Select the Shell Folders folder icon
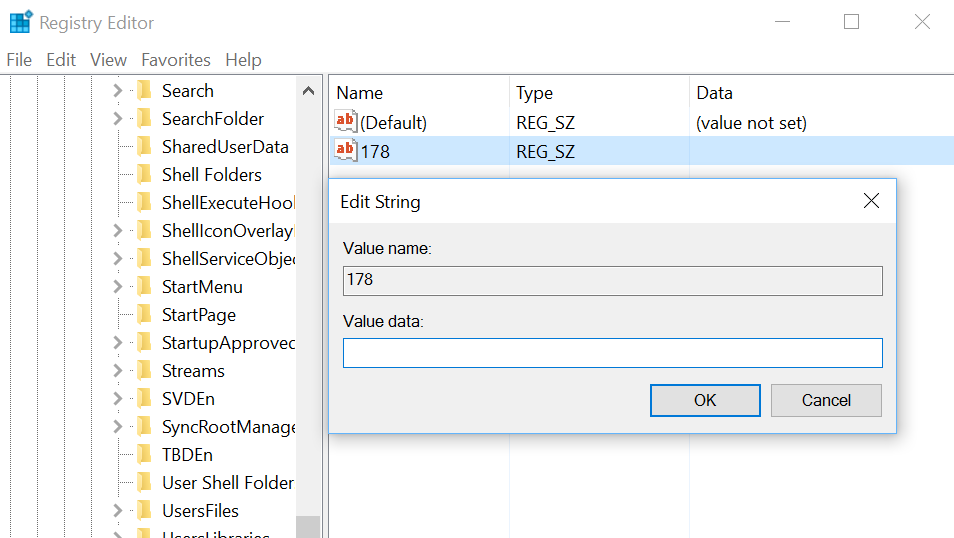Image resolution: width=954 pixels, height=538 pixels. pos(145,175)
